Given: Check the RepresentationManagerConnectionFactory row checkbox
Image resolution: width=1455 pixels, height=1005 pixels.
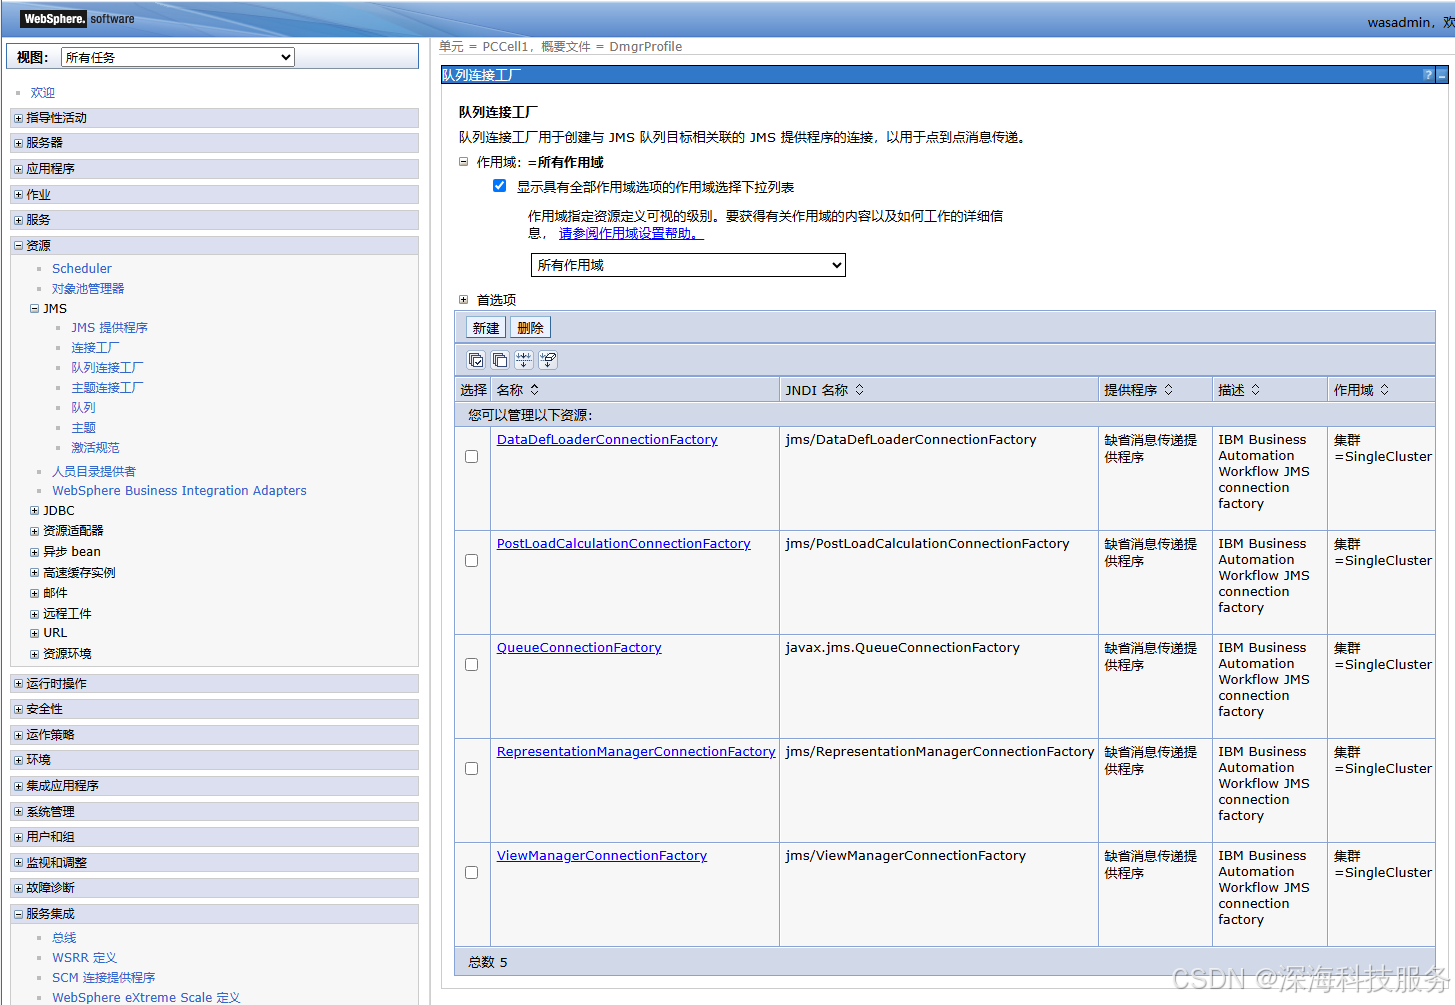Looking at the screenshot, I should coord(471,768).
